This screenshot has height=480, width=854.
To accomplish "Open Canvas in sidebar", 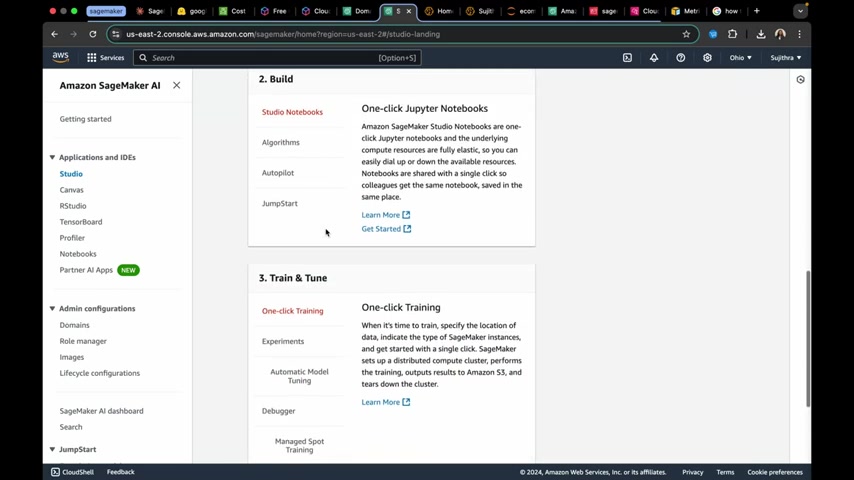I will pos(71,190).
